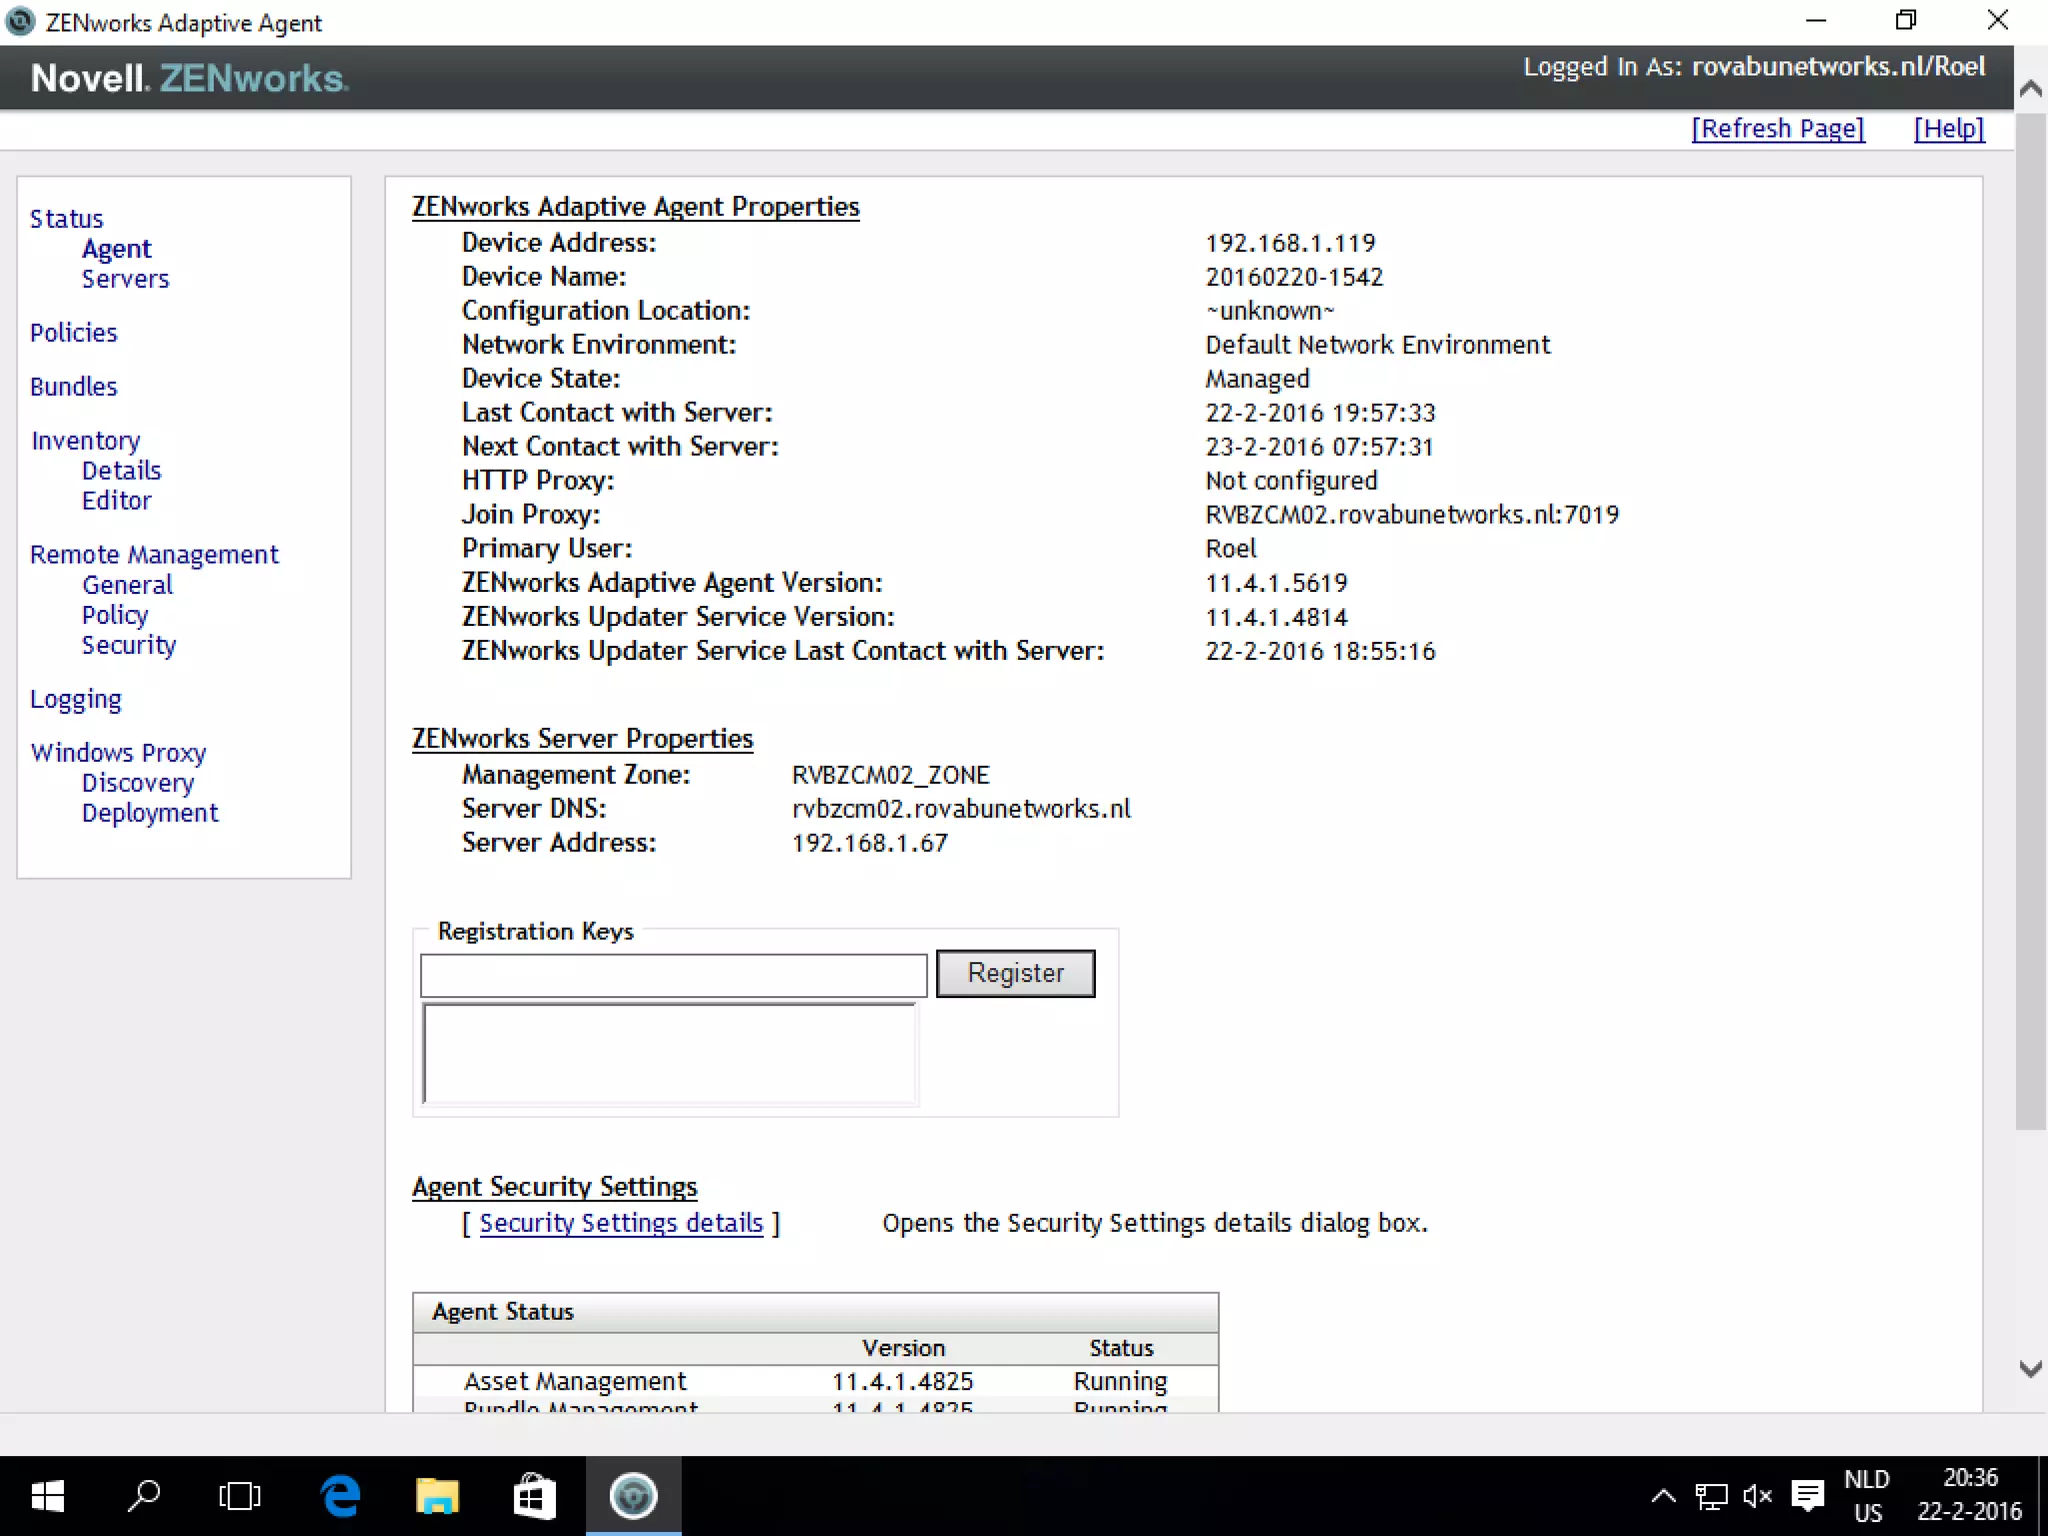
Task: Click the Register button
Action: pyautogui.click(x=1015, y=973)
